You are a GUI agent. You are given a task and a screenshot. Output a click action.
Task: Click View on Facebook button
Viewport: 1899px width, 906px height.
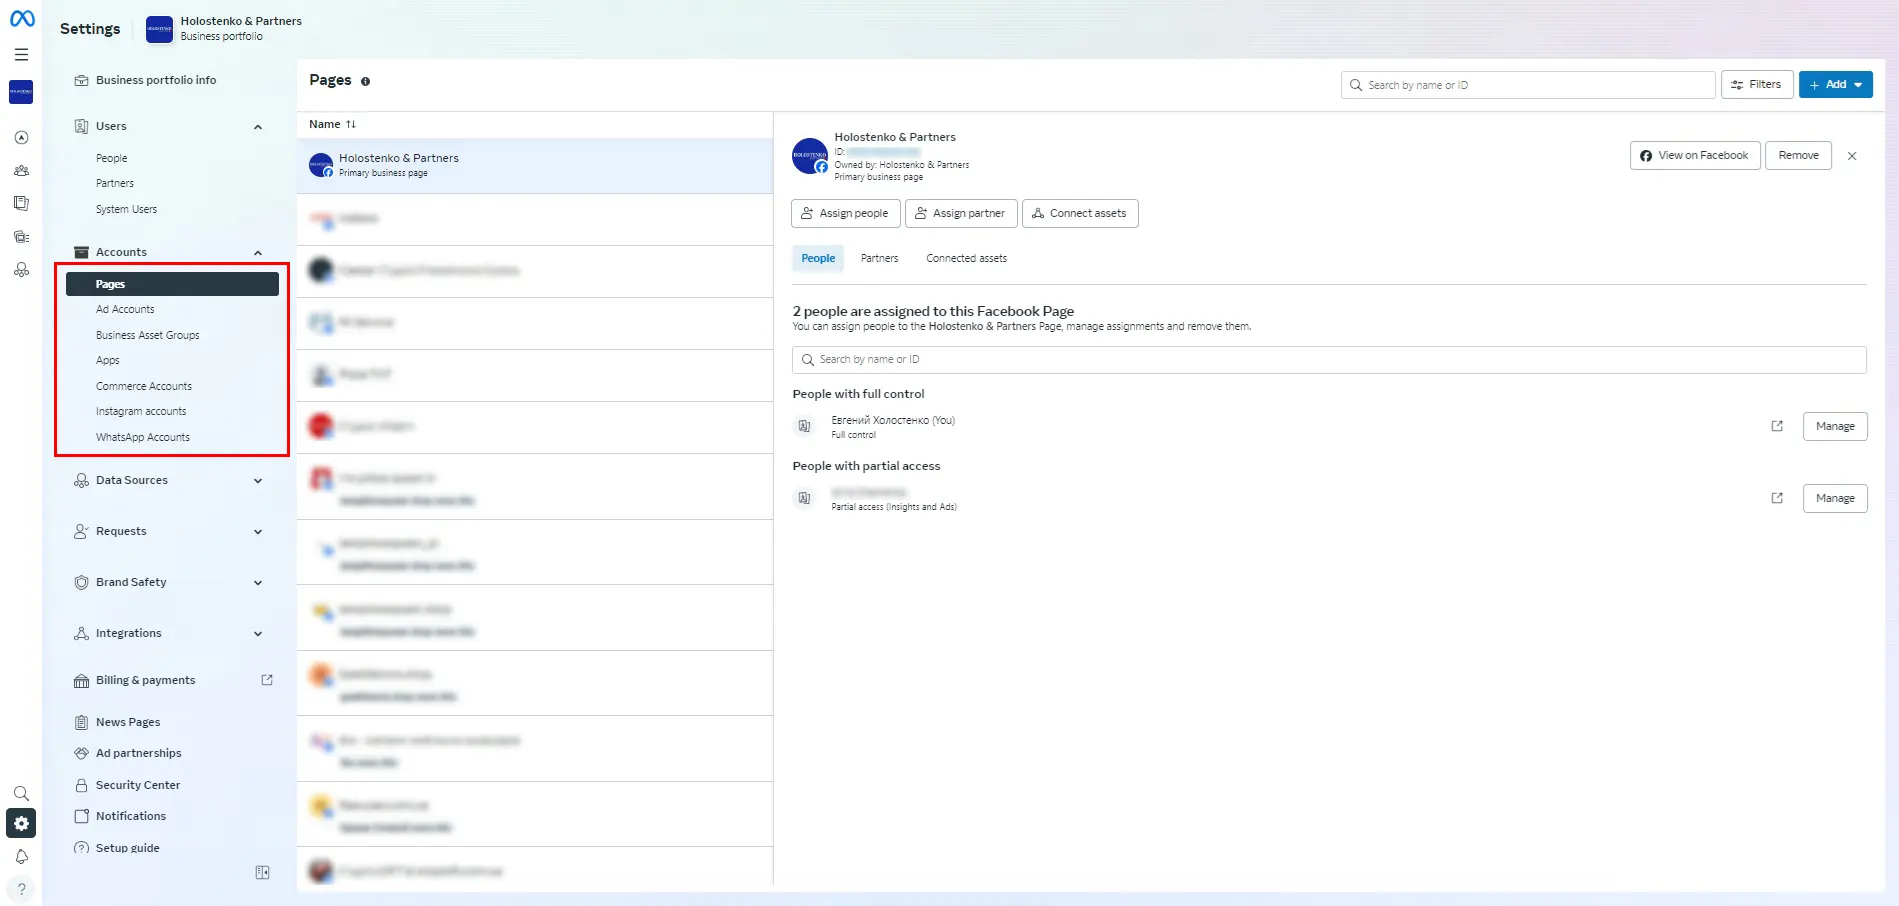click(x=1695, y=156)
